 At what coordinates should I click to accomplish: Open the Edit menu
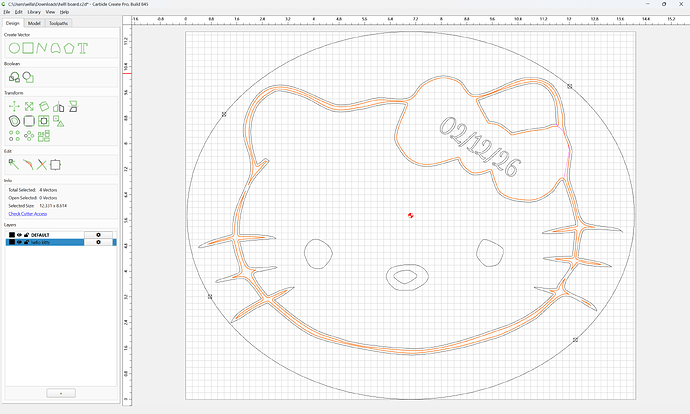click(18, 12)
